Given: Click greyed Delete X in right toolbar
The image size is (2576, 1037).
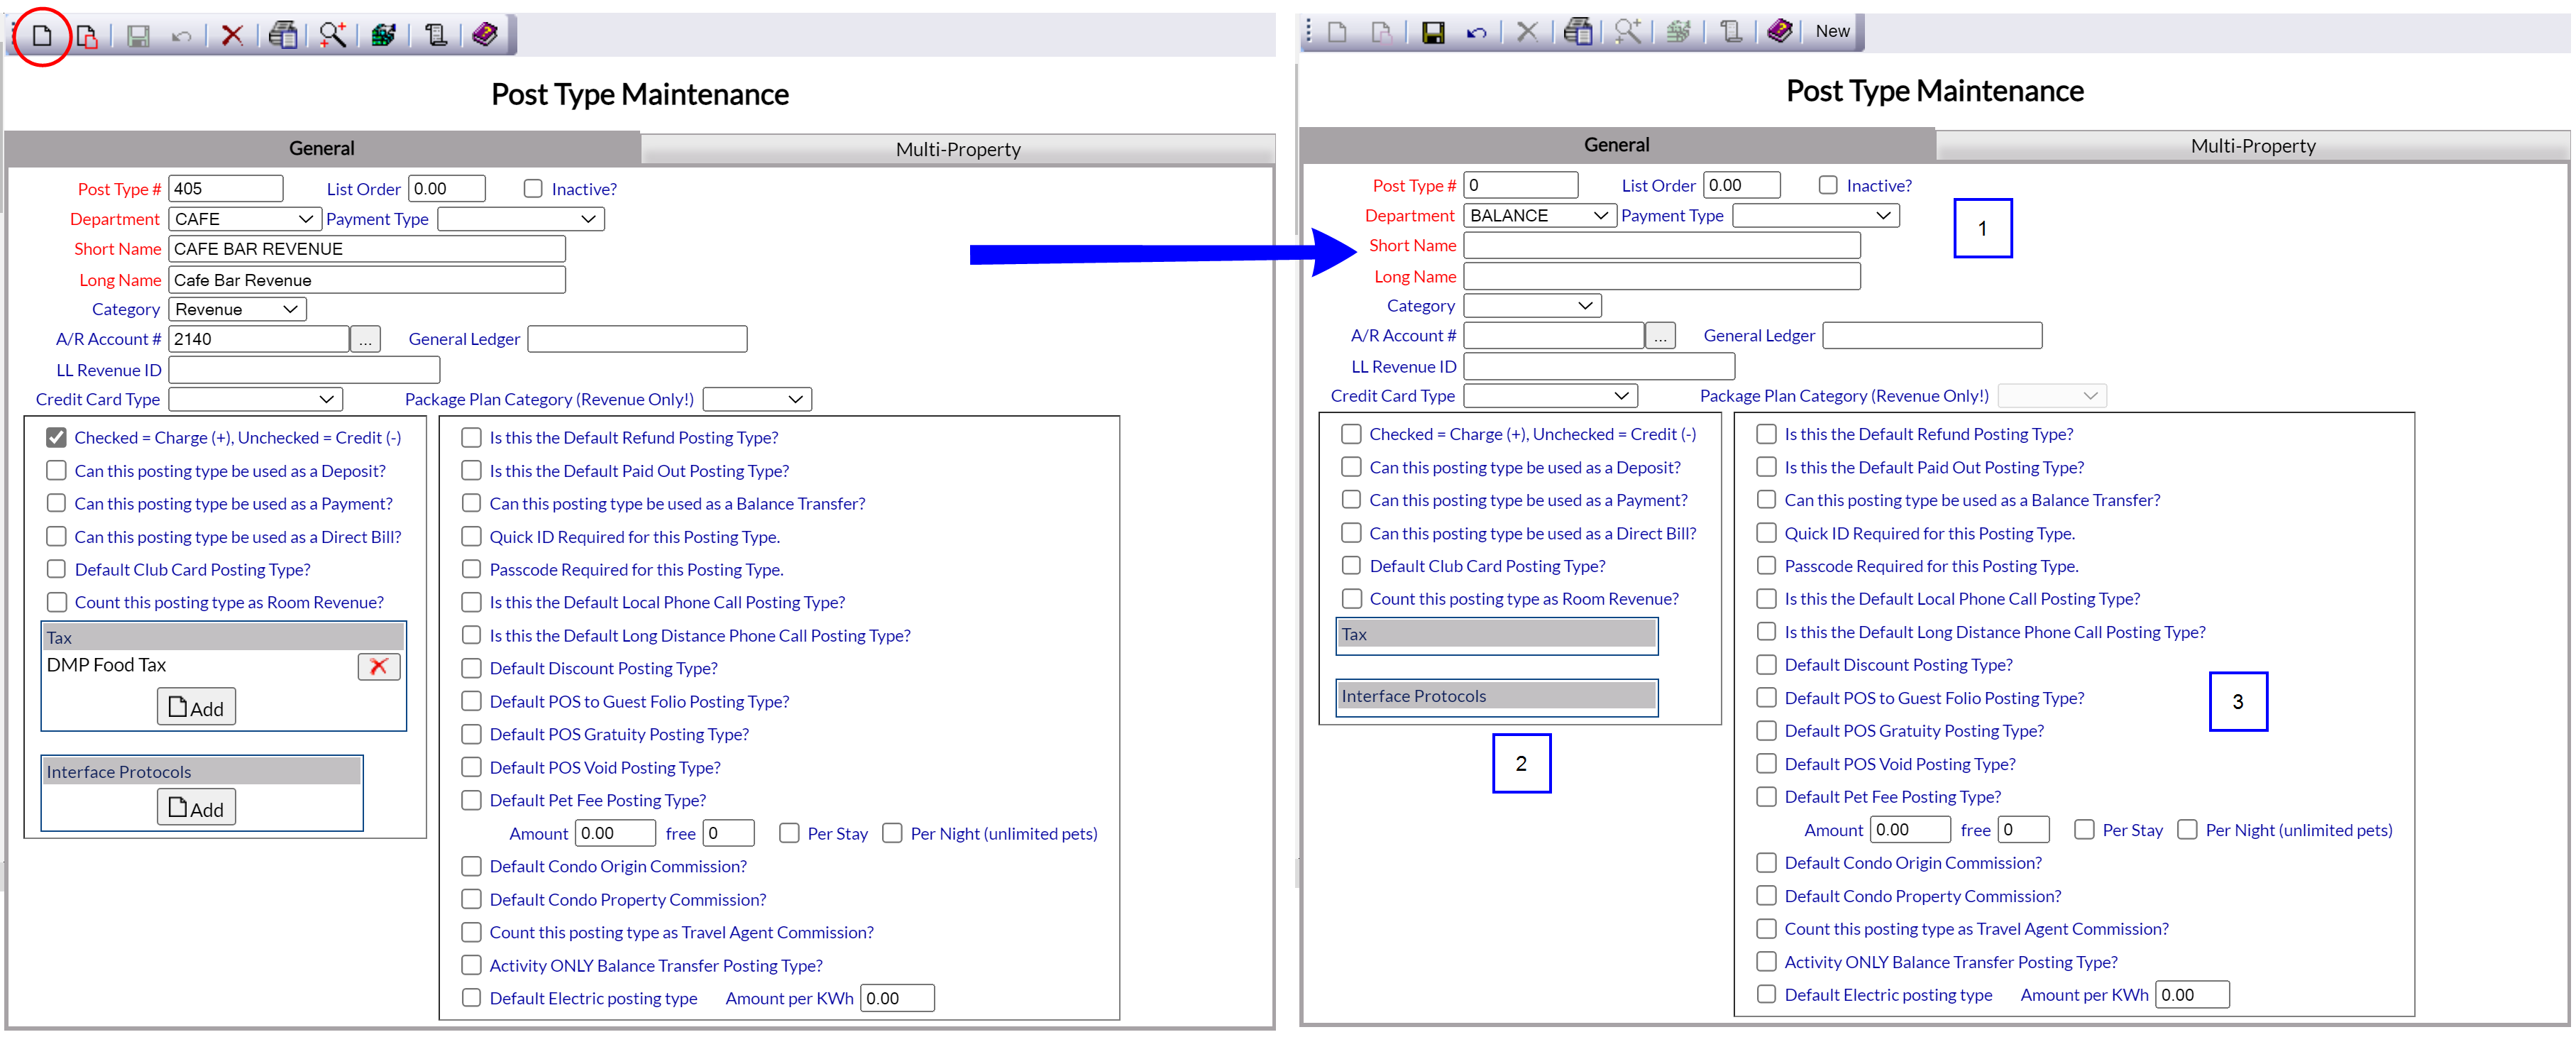Looking at the screenshot, I should pyautogui.click(x=1527, y=32).
